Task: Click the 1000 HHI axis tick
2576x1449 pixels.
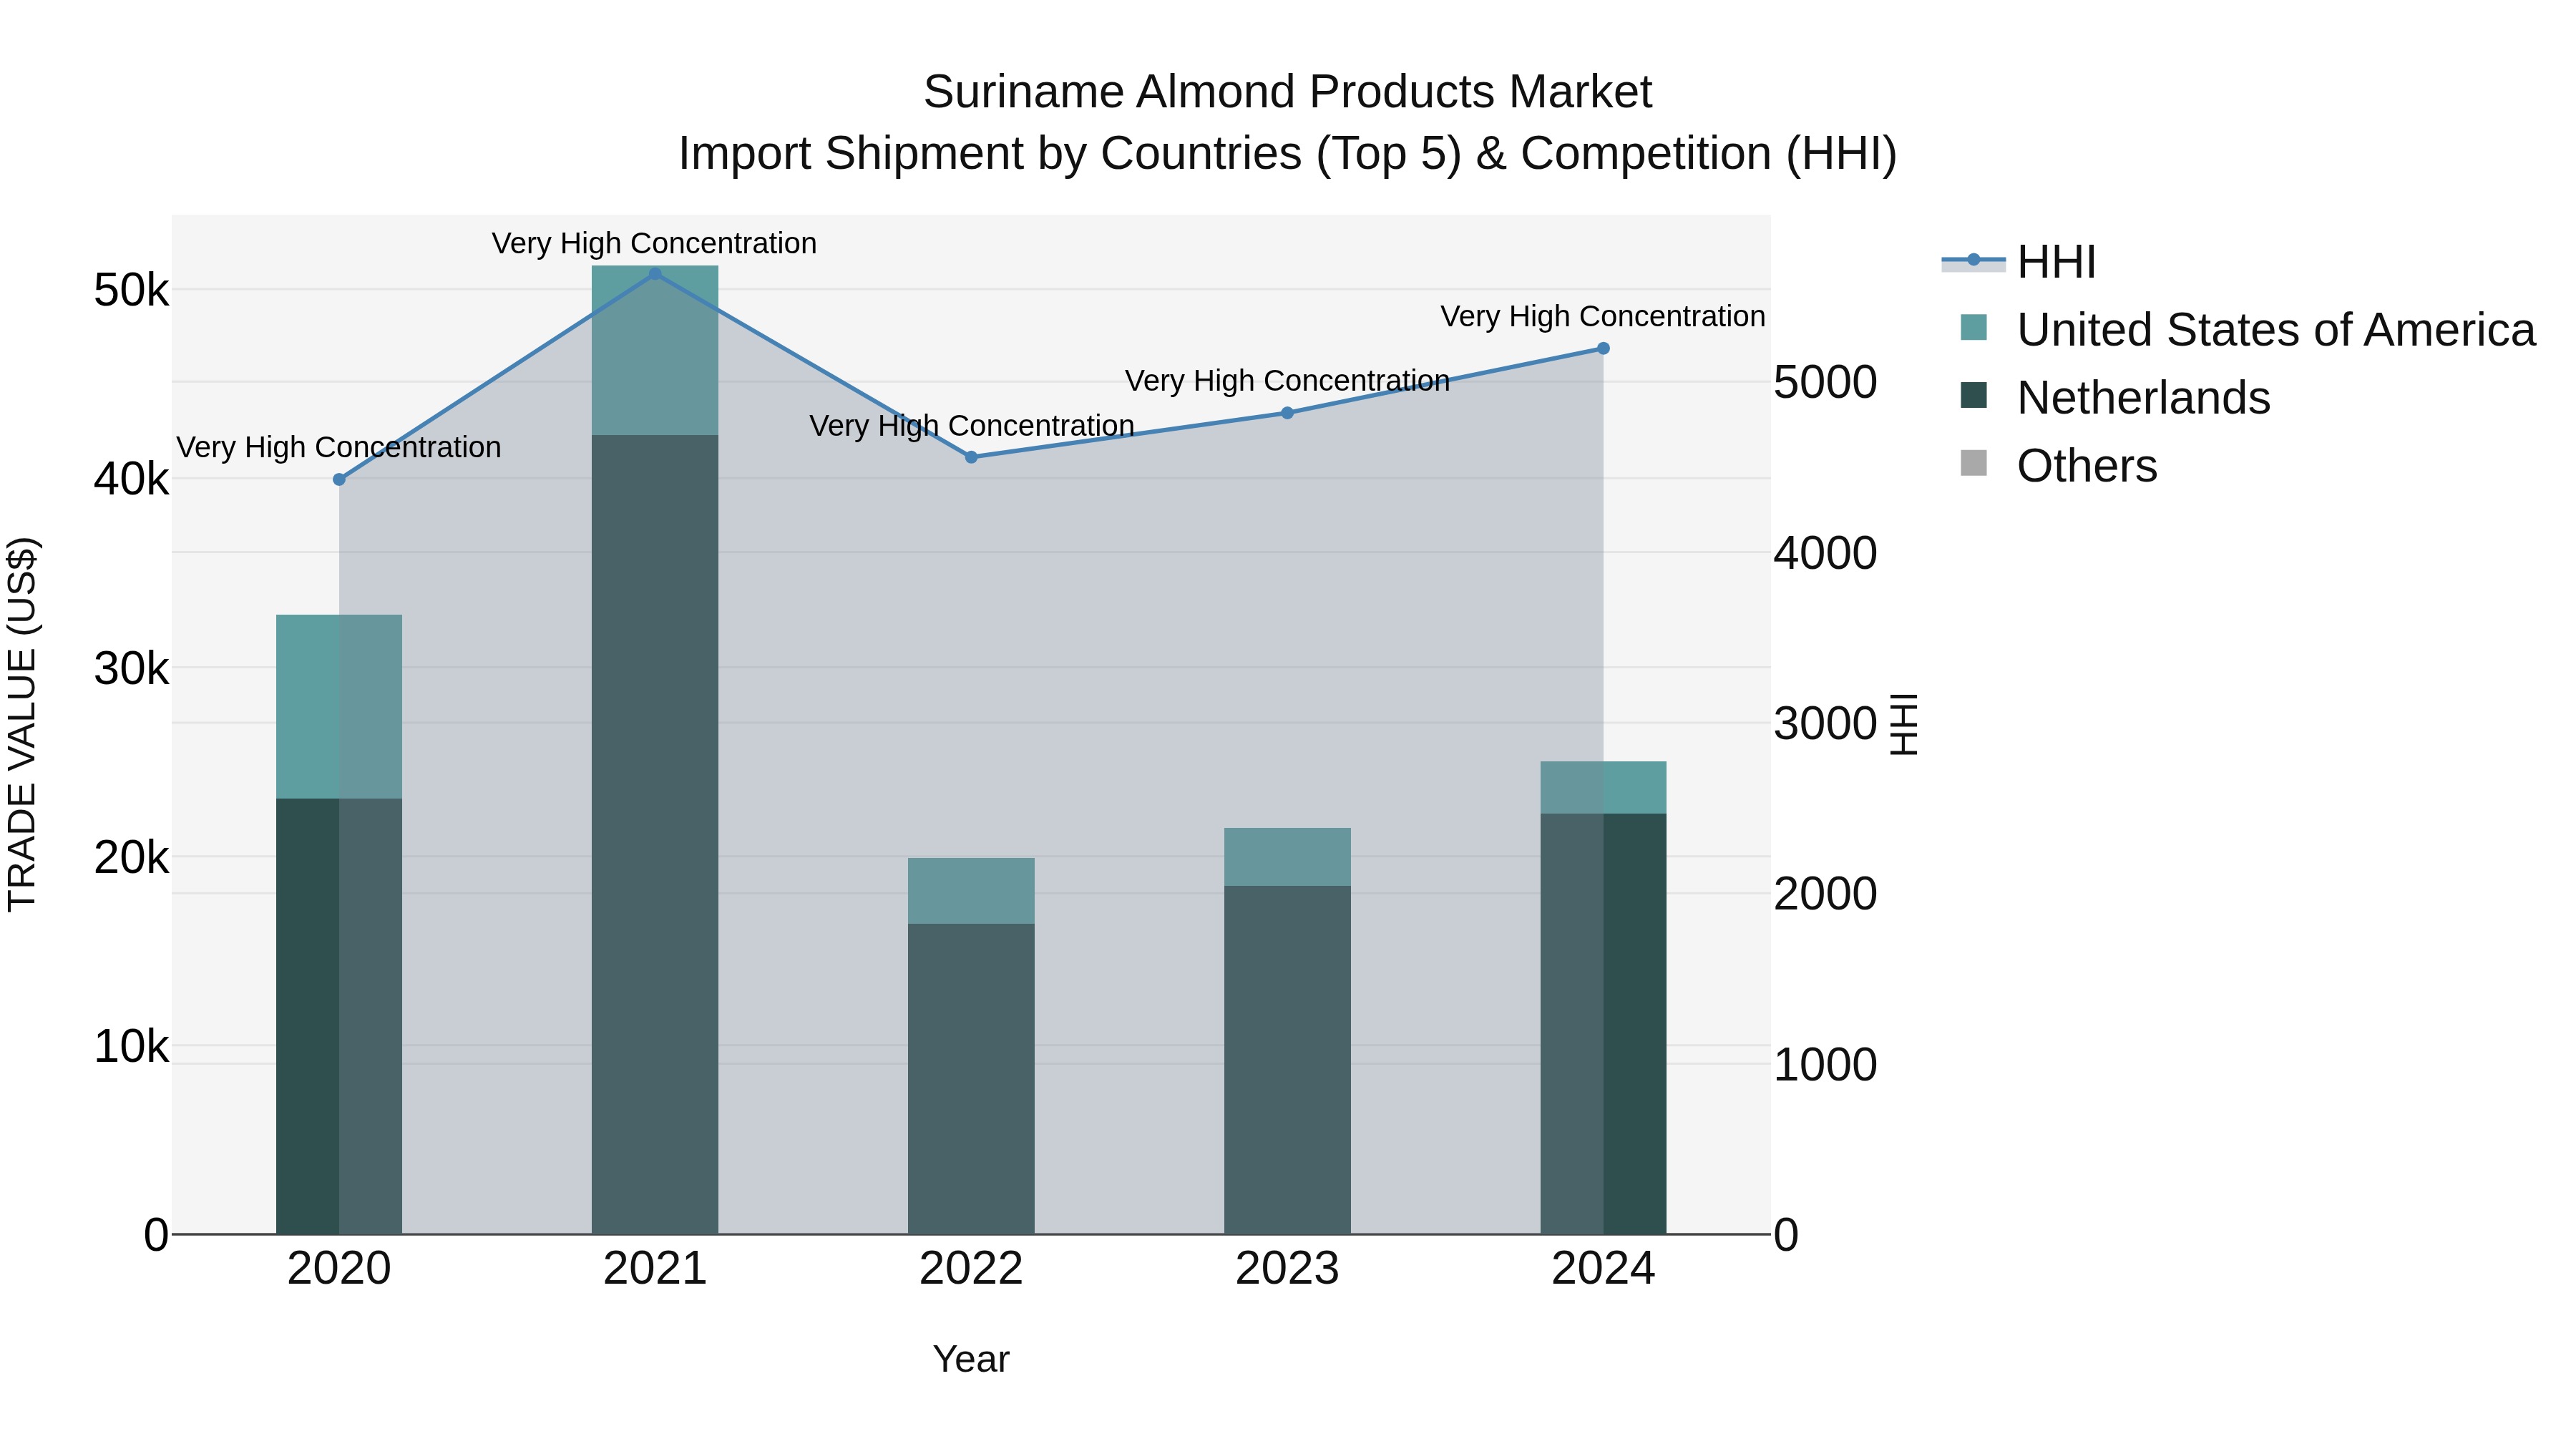Action: [x=1826, y=1065]
